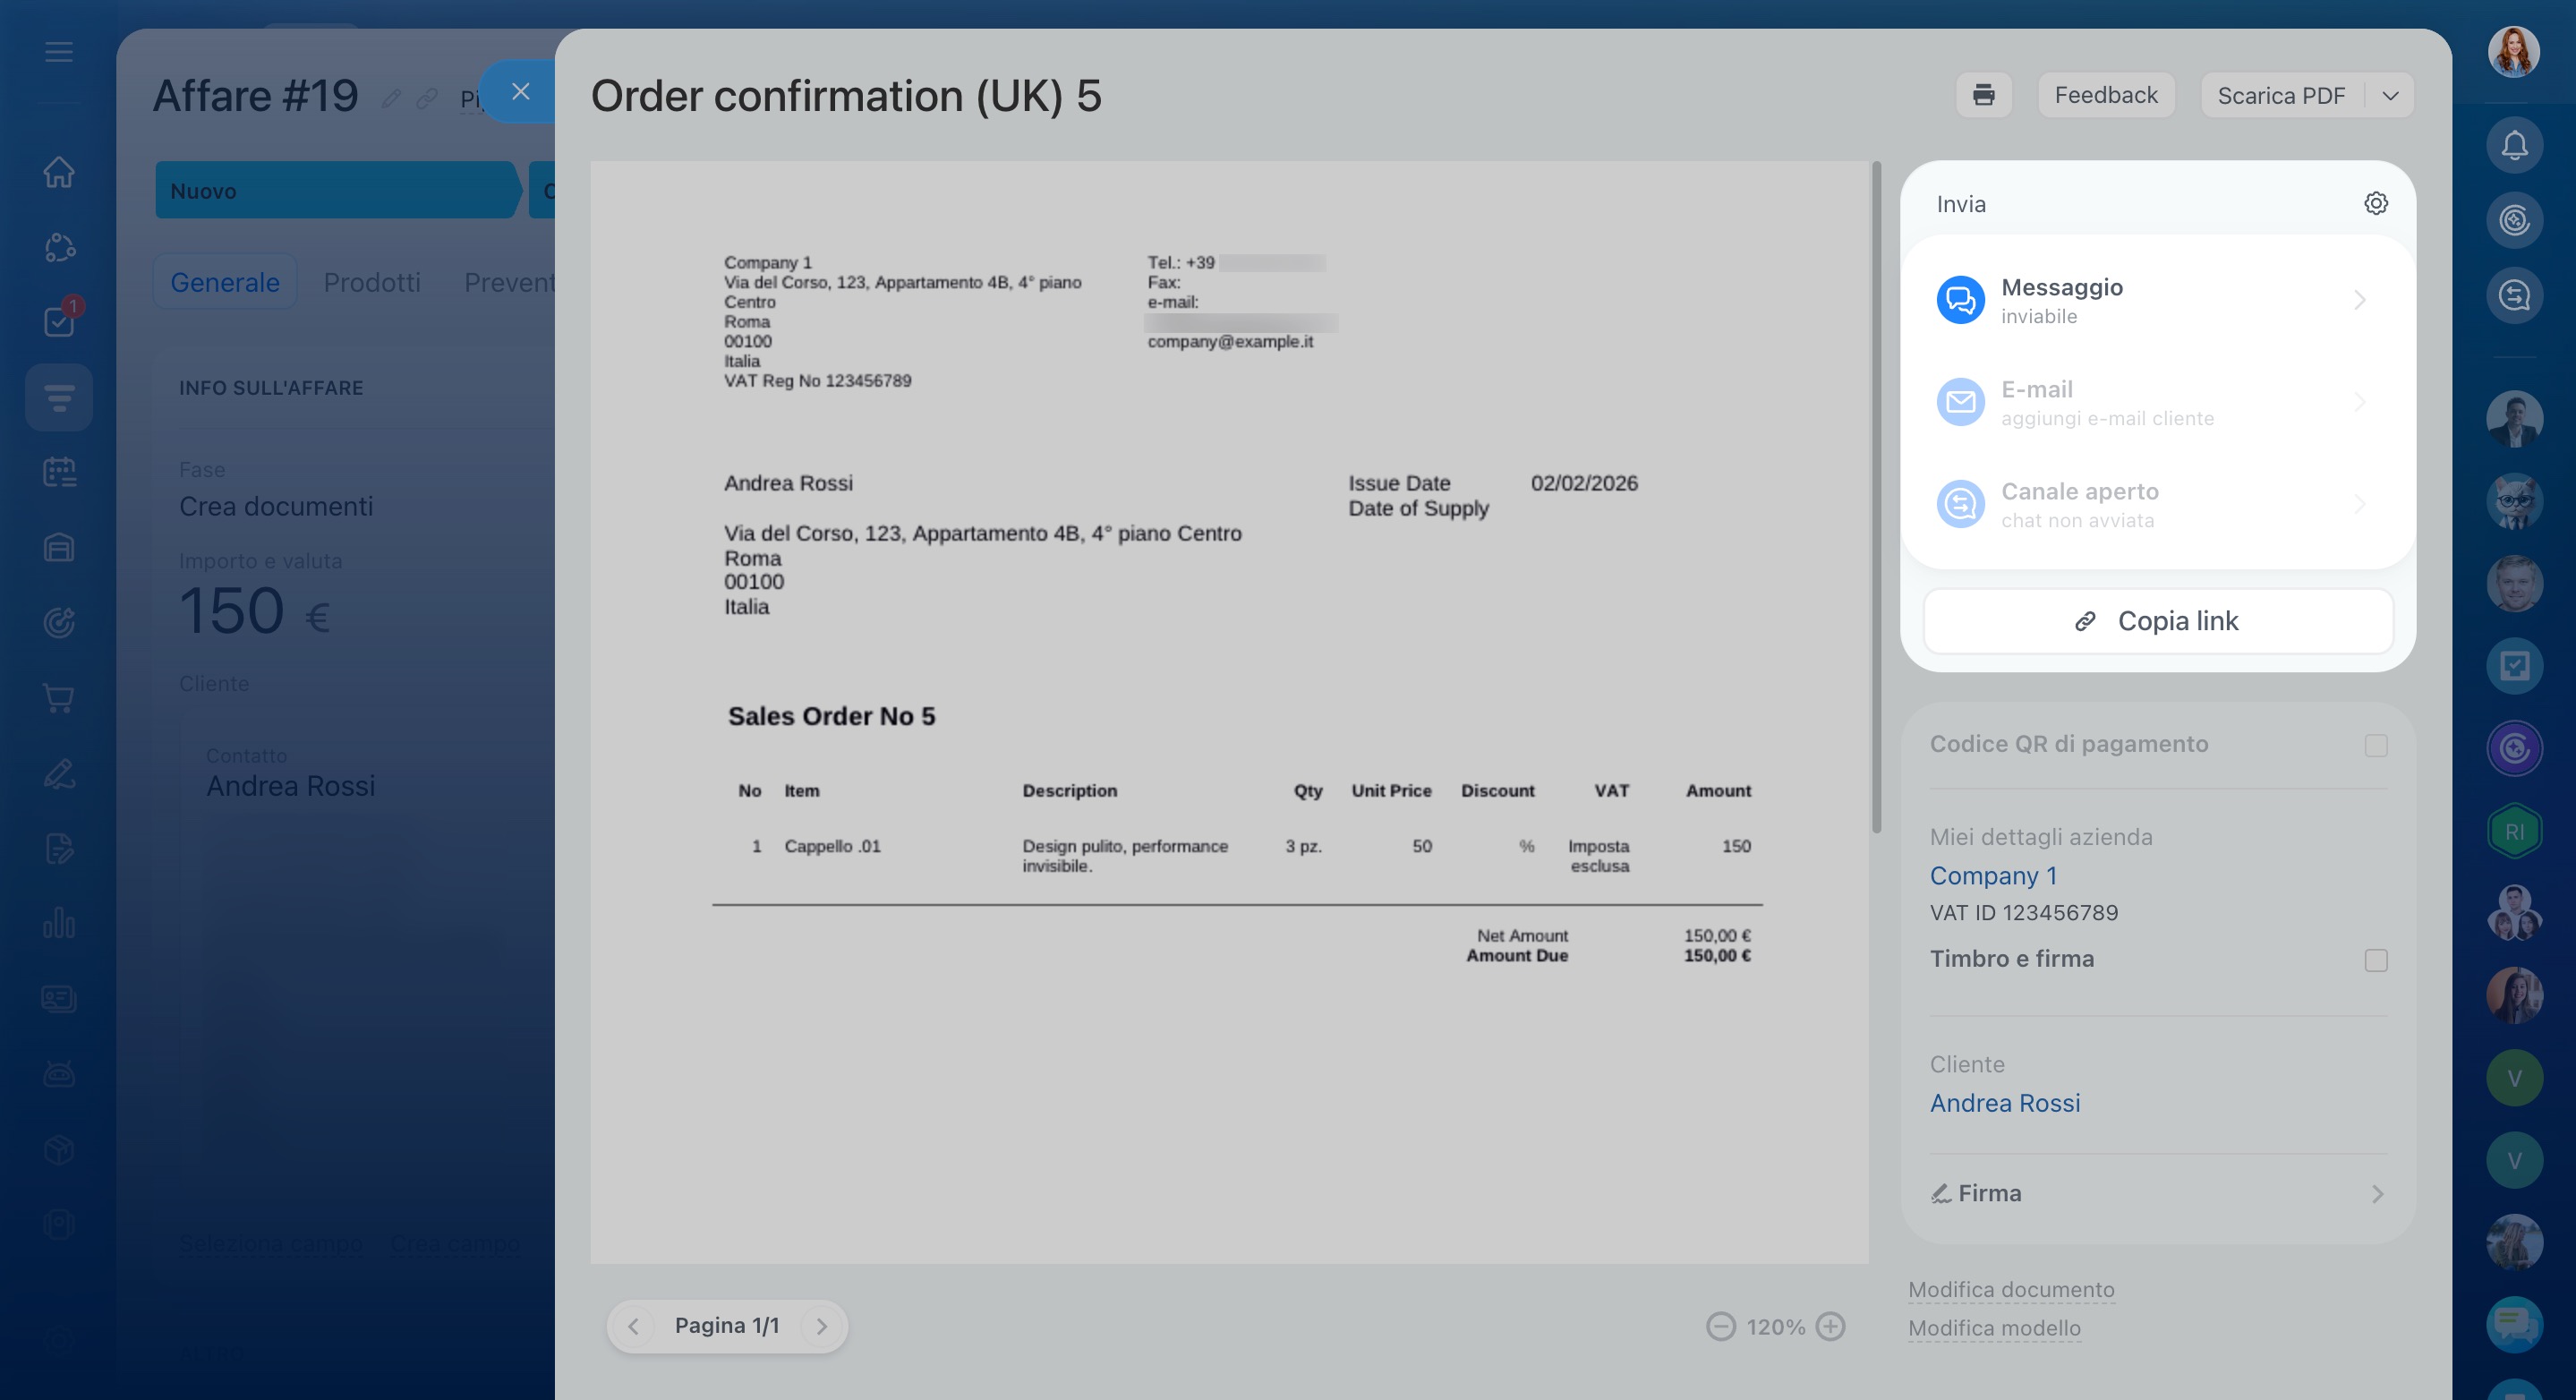The width and height of the screenshot is (2576, 1400).
Task: Open the calendar icon in the sidebar
Action: [59, 472]
